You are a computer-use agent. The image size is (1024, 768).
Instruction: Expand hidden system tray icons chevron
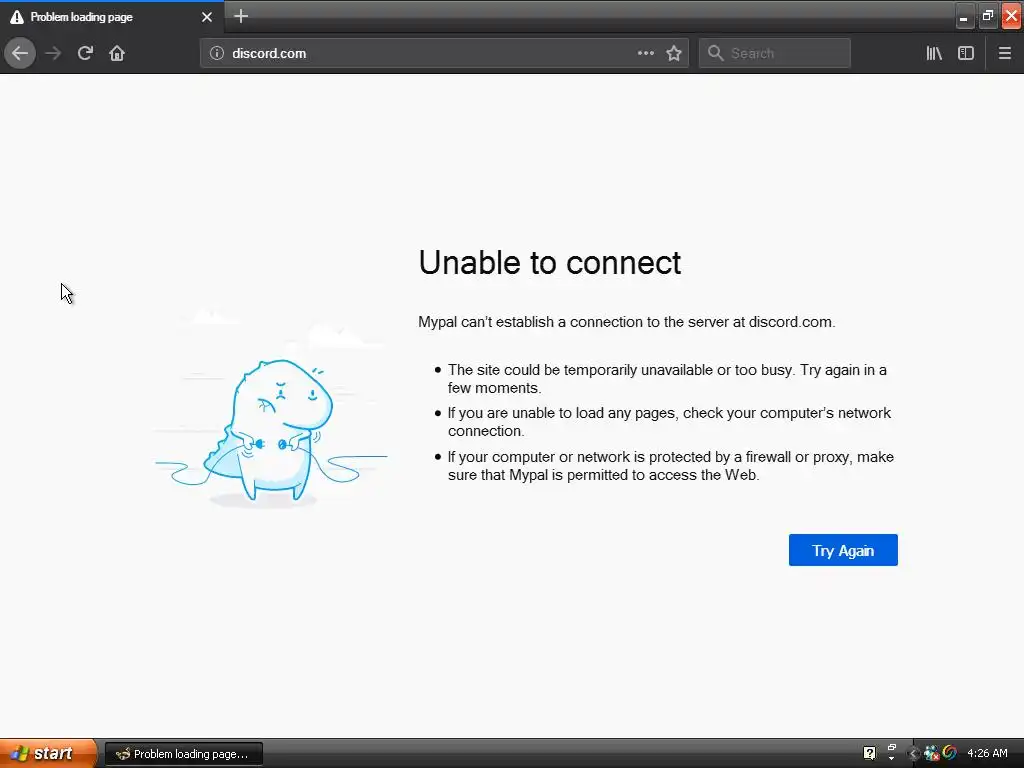pos(914,754)
